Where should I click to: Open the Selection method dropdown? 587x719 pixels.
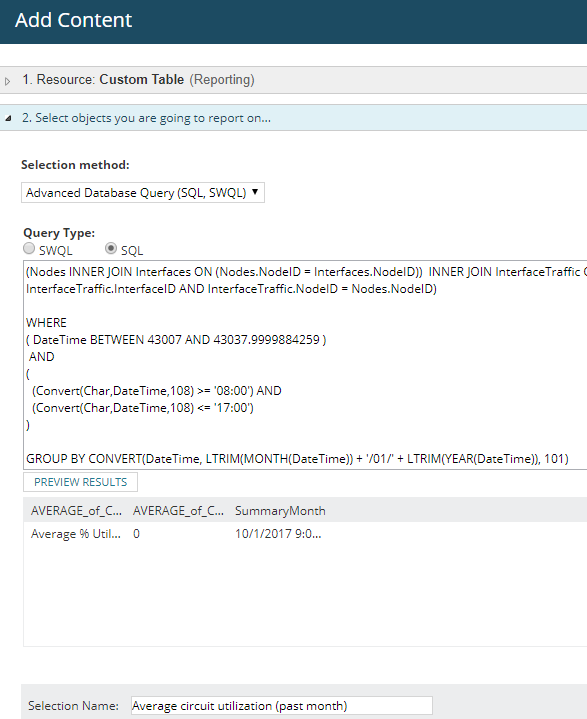point(143,193)
